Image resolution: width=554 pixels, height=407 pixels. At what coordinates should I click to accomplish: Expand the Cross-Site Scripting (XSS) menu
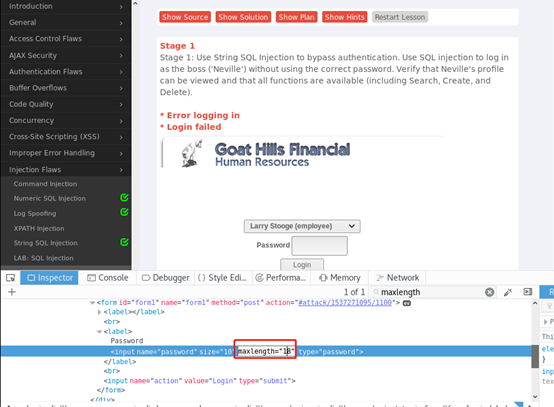(66, 137)
